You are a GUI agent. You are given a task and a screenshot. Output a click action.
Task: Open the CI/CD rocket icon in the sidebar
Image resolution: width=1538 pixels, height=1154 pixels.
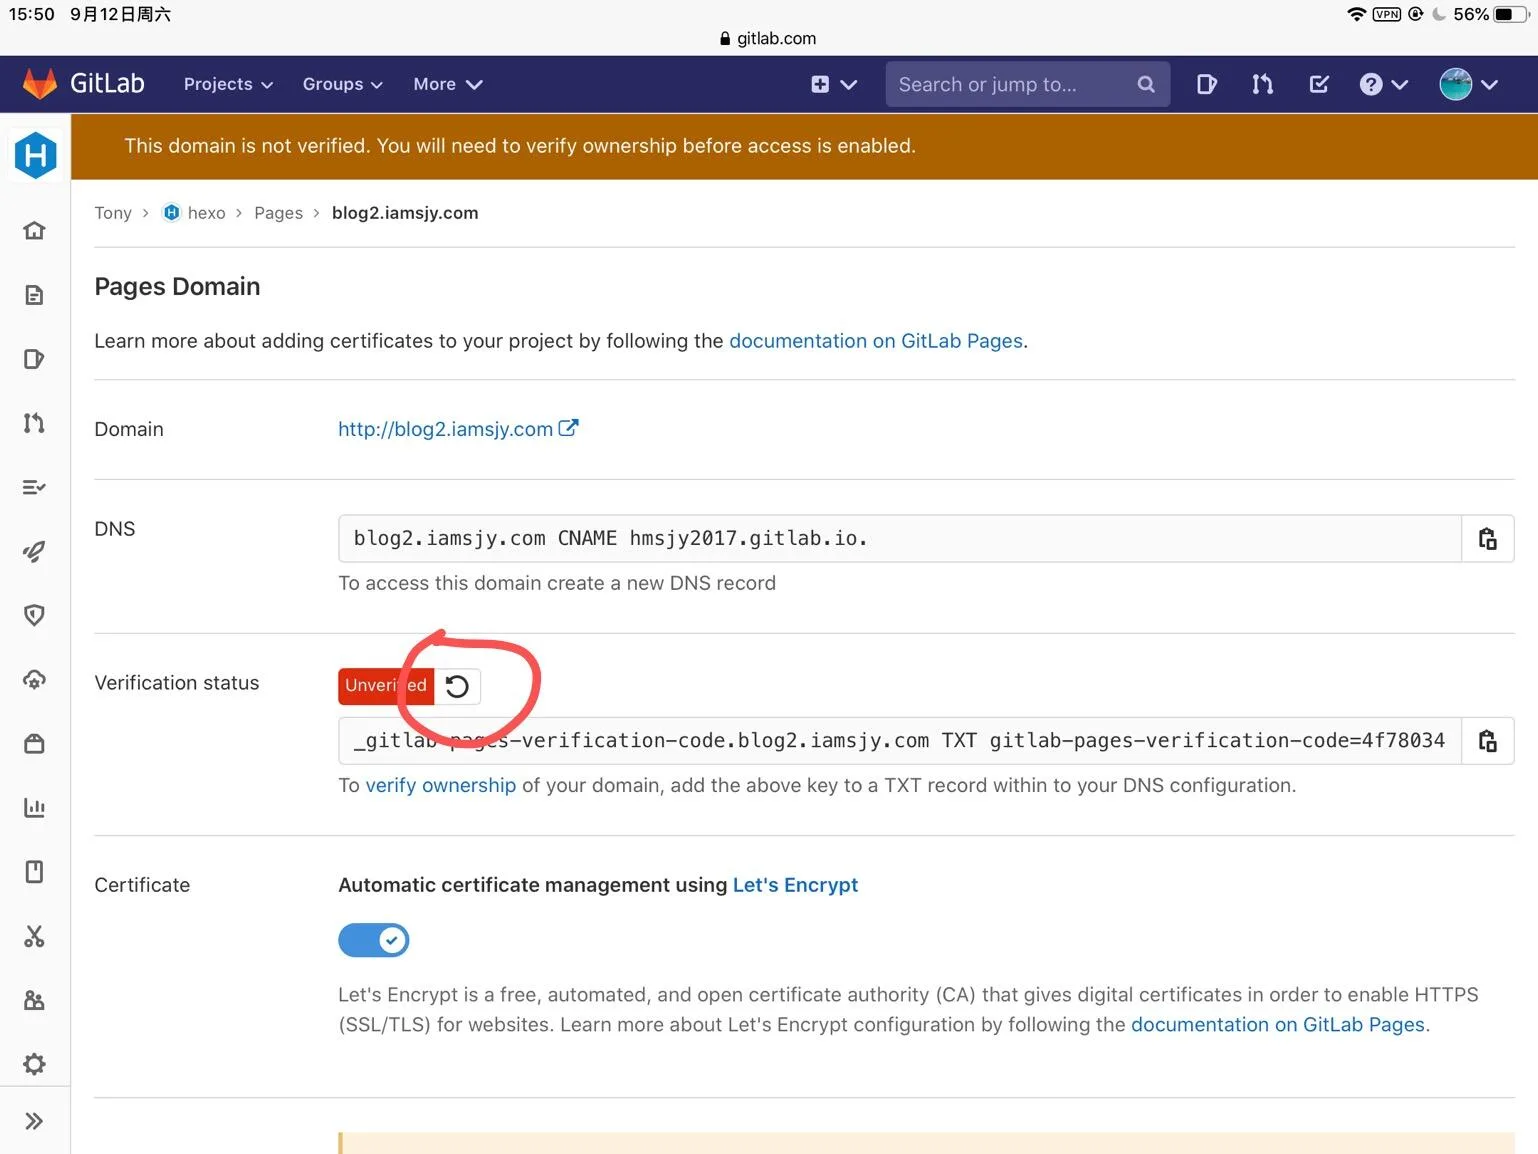(34, 551)
